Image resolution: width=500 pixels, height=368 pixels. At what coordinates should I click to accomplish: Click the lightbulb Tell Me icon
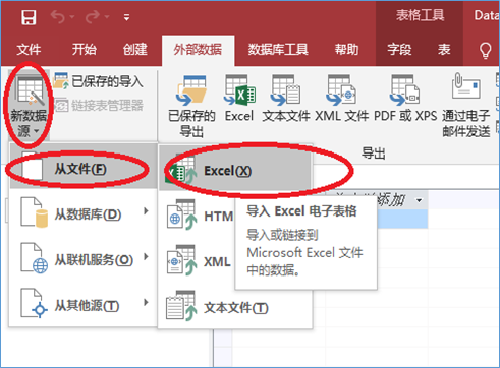pos(485,50)
